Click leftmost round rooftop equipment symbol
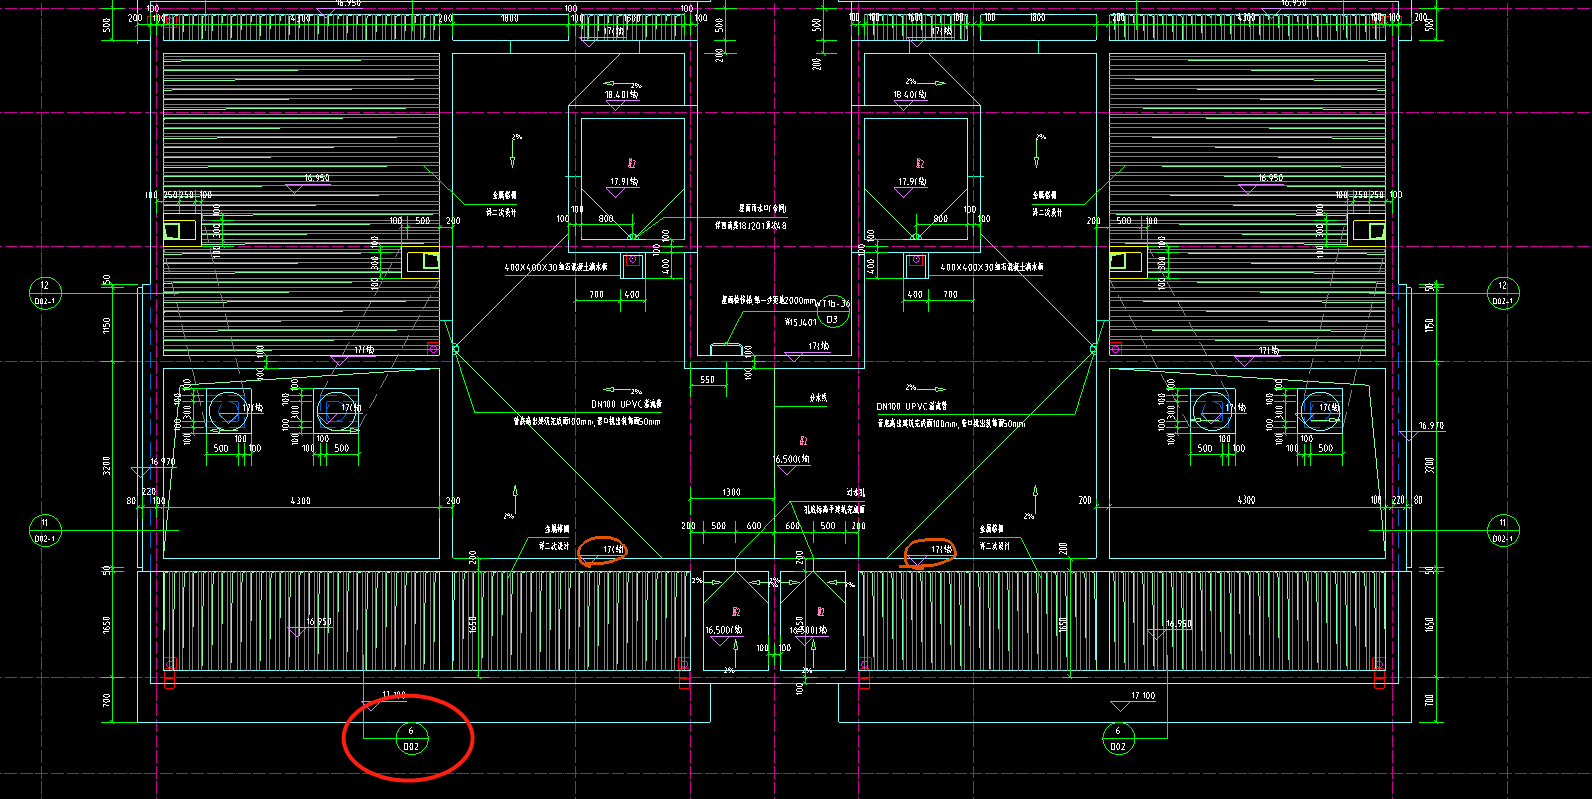Screen dimensions: 1592x799 pos(228,409)
